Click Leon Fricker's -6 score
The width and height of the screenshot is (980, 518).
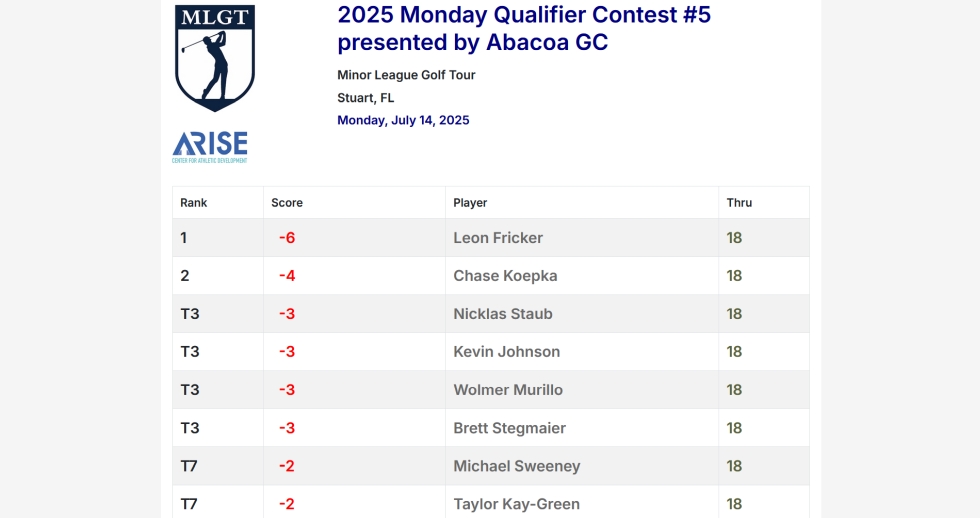tap(287, 238)
